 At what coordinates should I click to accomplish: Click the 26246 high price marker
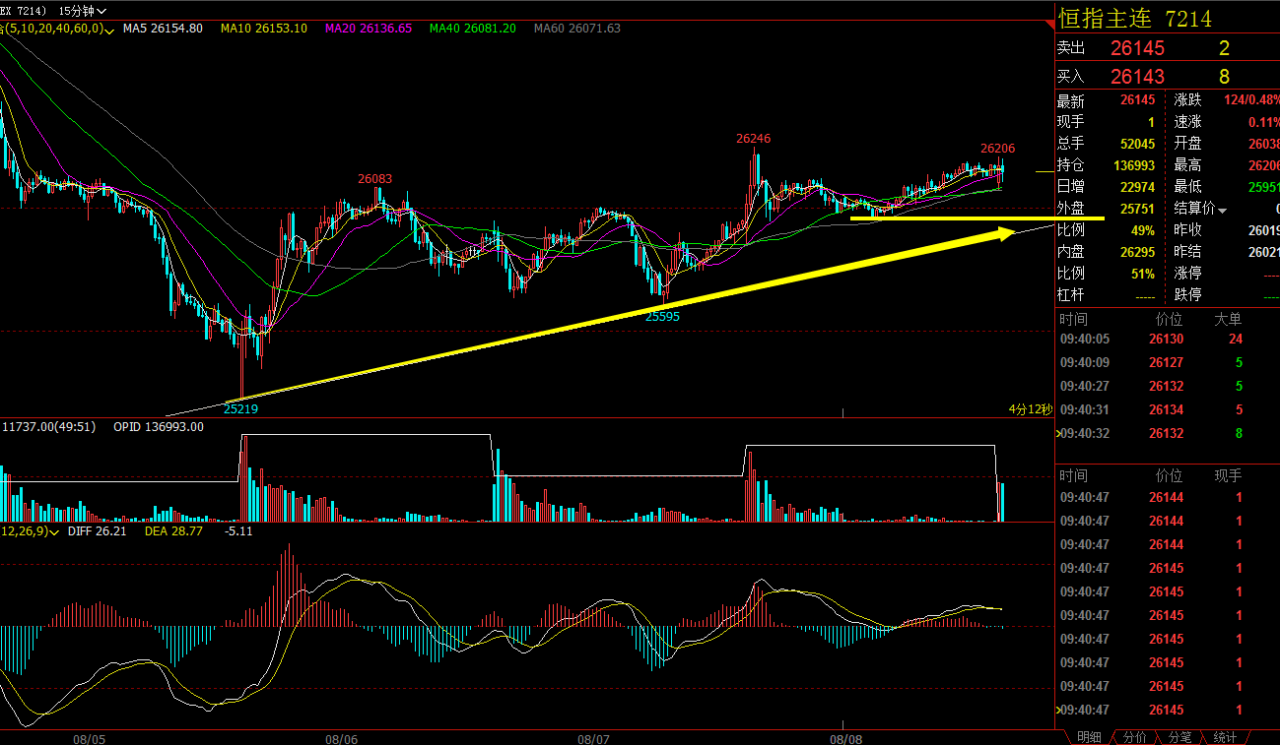pyautogui.click(x=753, y=138)
